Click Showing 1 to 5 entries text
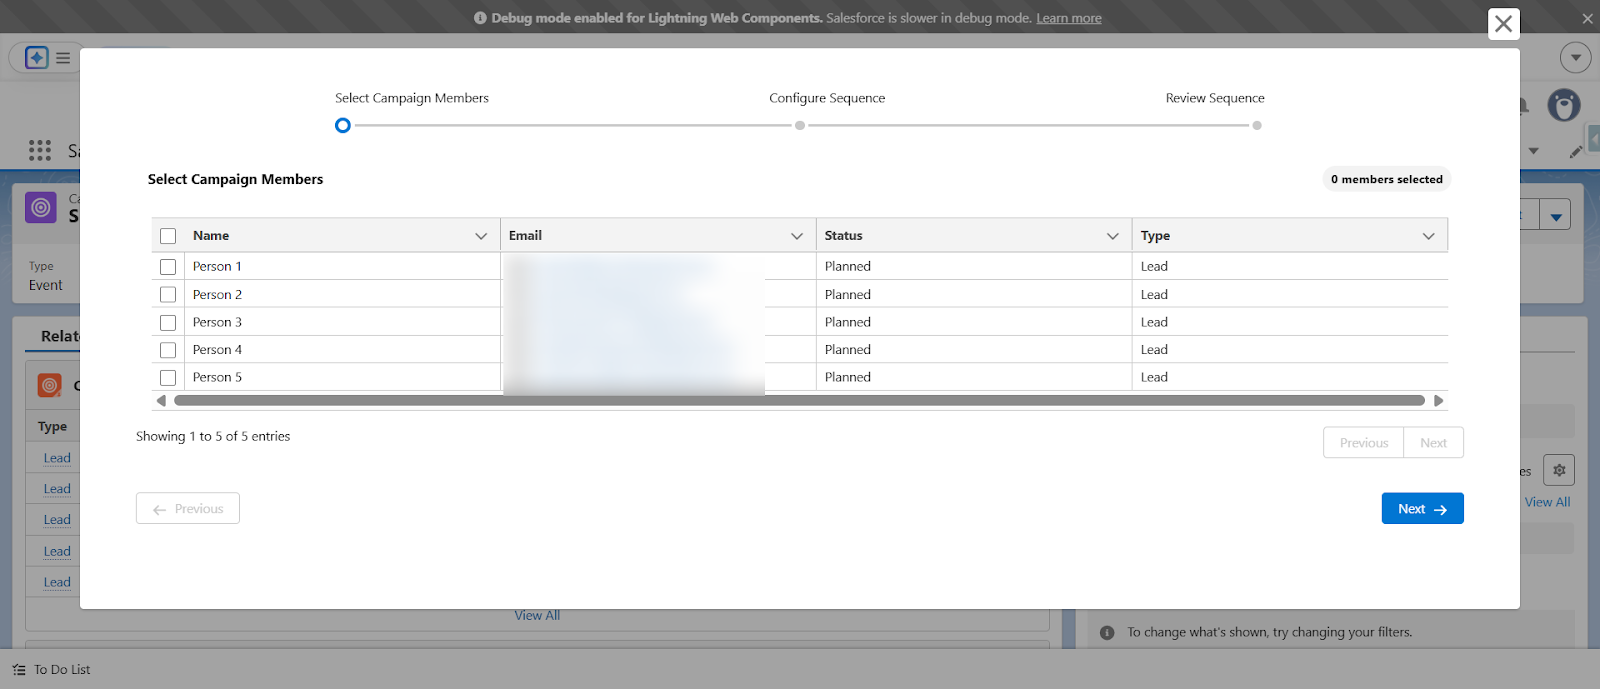The width and height of the screenshot is (1600, 689). tap(213, 437)
